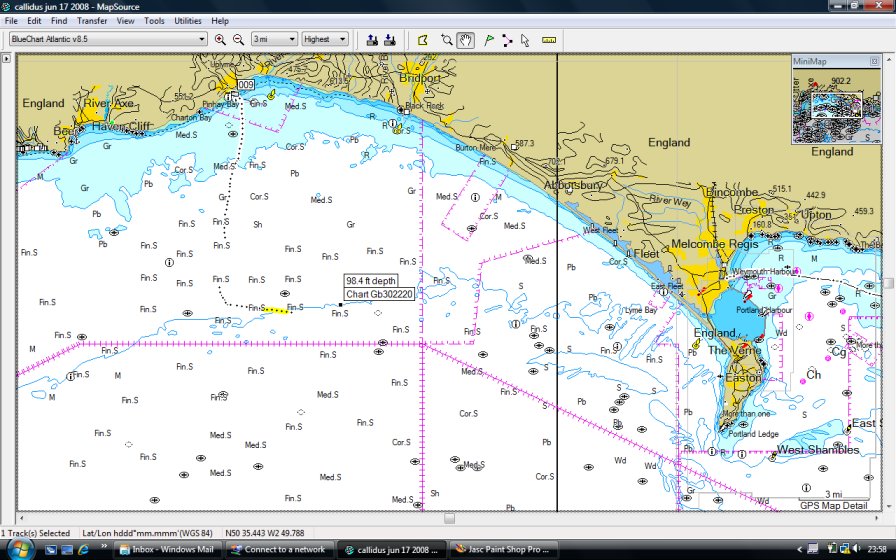896x560 pixels.
Task: Click the Abbotsbury label on map
Action: (573, 185)
